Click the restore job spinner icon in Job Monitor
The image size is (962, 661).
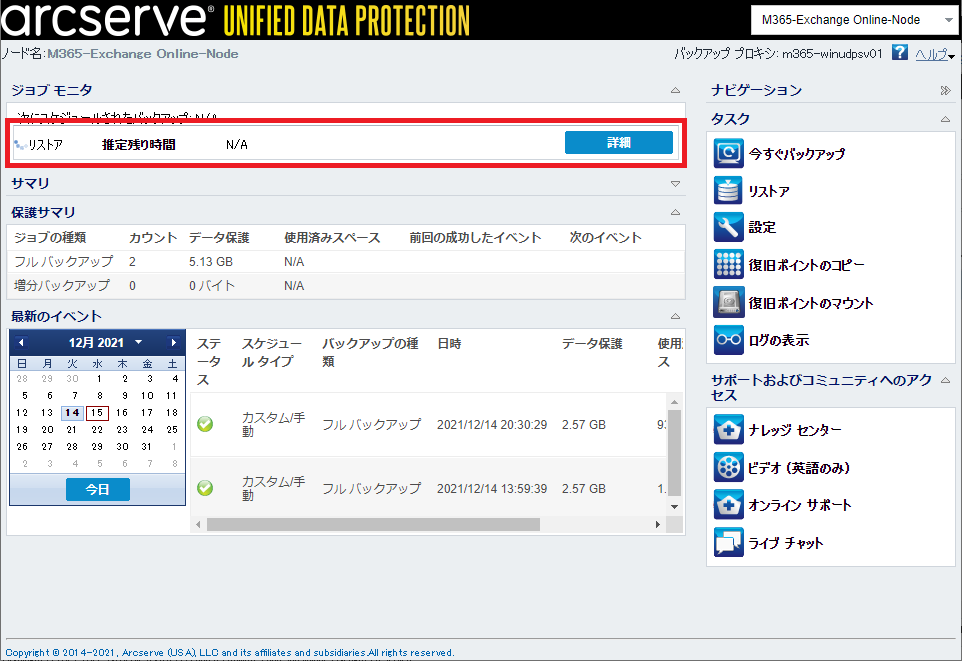tap(20, 145)
